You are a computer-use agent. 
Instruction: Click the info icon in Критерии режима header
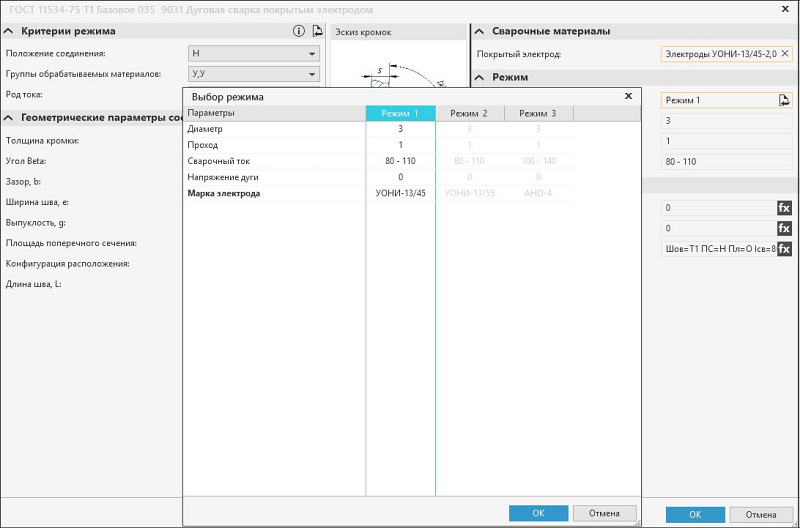click(298, 31)
